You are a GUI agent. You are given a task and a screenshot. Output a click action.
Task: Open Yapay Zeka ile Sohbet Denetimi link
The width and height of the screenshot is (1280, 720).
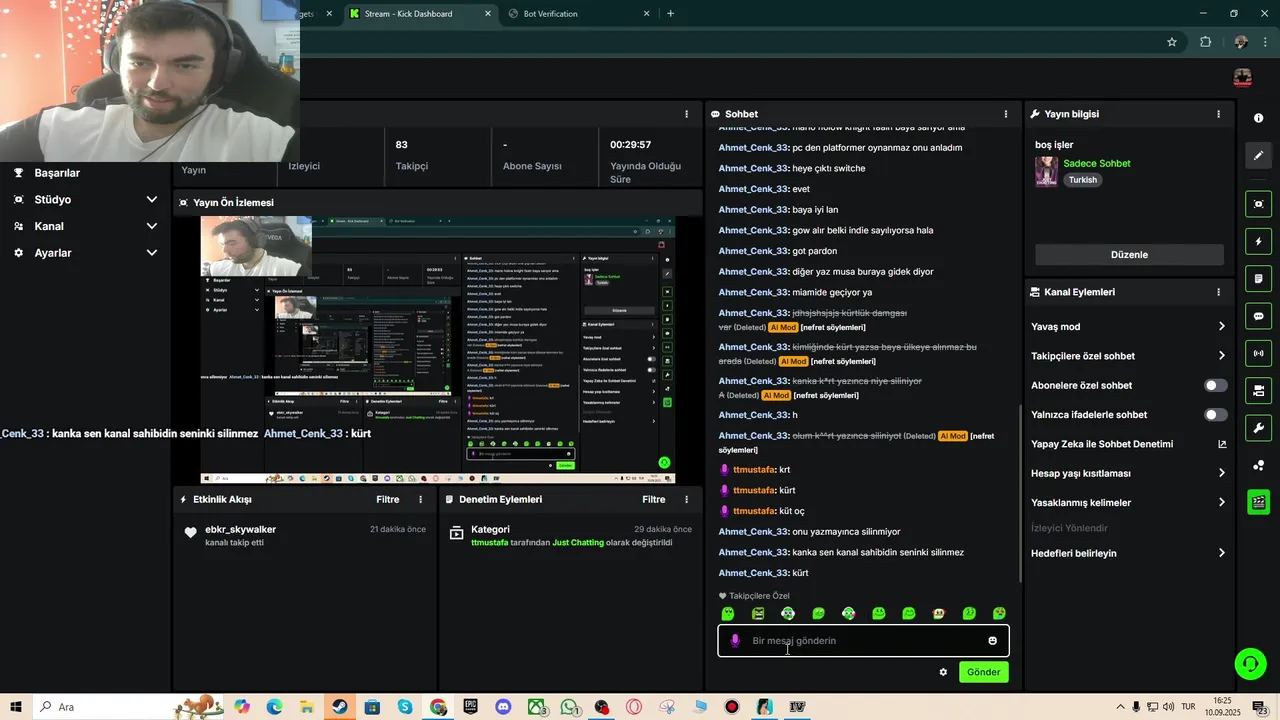tap(1128, 444)
